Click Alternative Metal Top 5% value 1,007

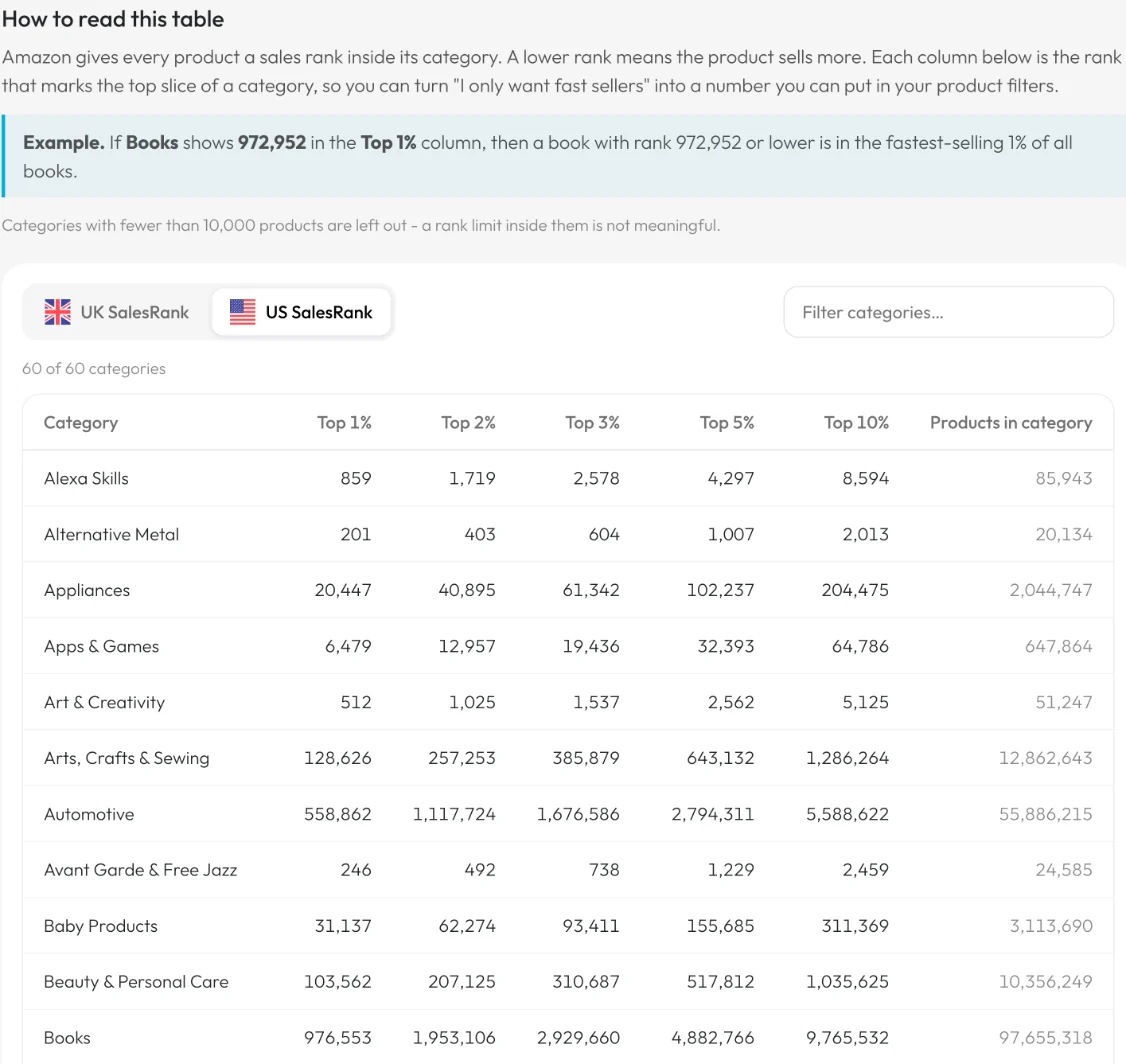coord(731,534)
